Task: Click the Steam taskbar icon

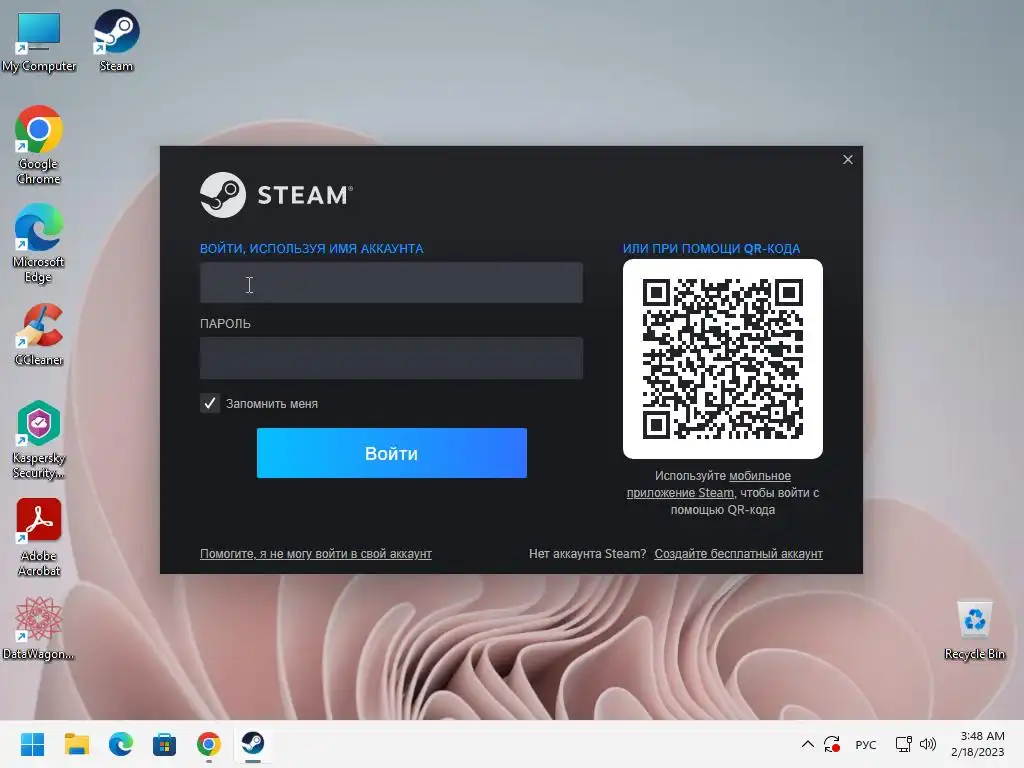Action: click(253, 744)
